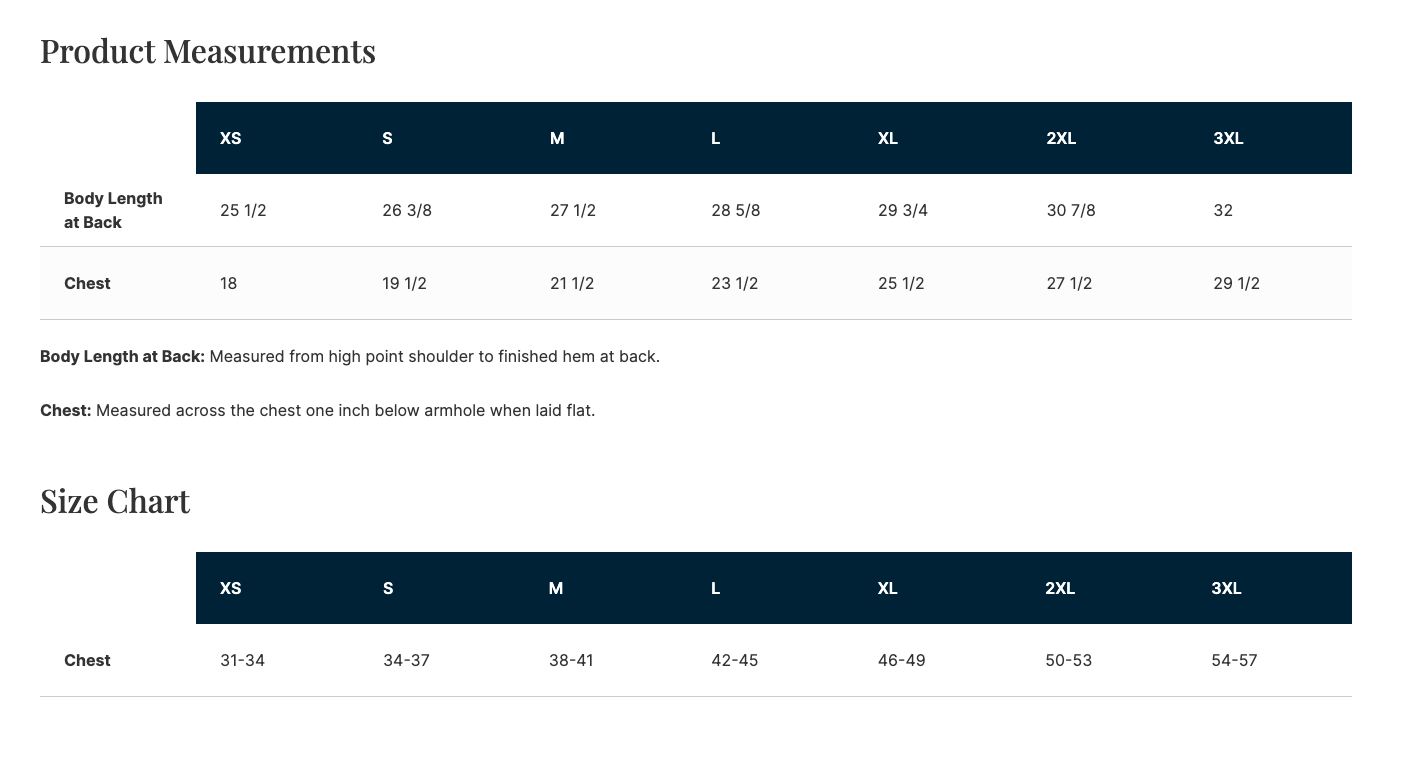Screen dimensions: 1401x757
Task: Click the chest measurement description sentence
Action: [x=345, y=410]
